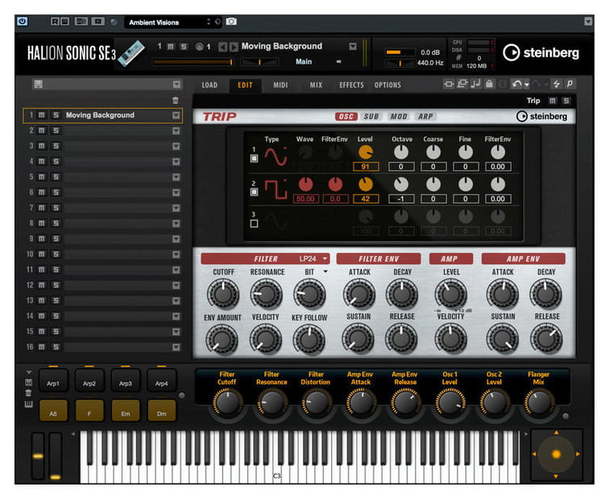The height and width of the screenshot is (499, 609).
Task: Toggle oscillator 1 on/off checkbox
Action: (x=254, y=158)
